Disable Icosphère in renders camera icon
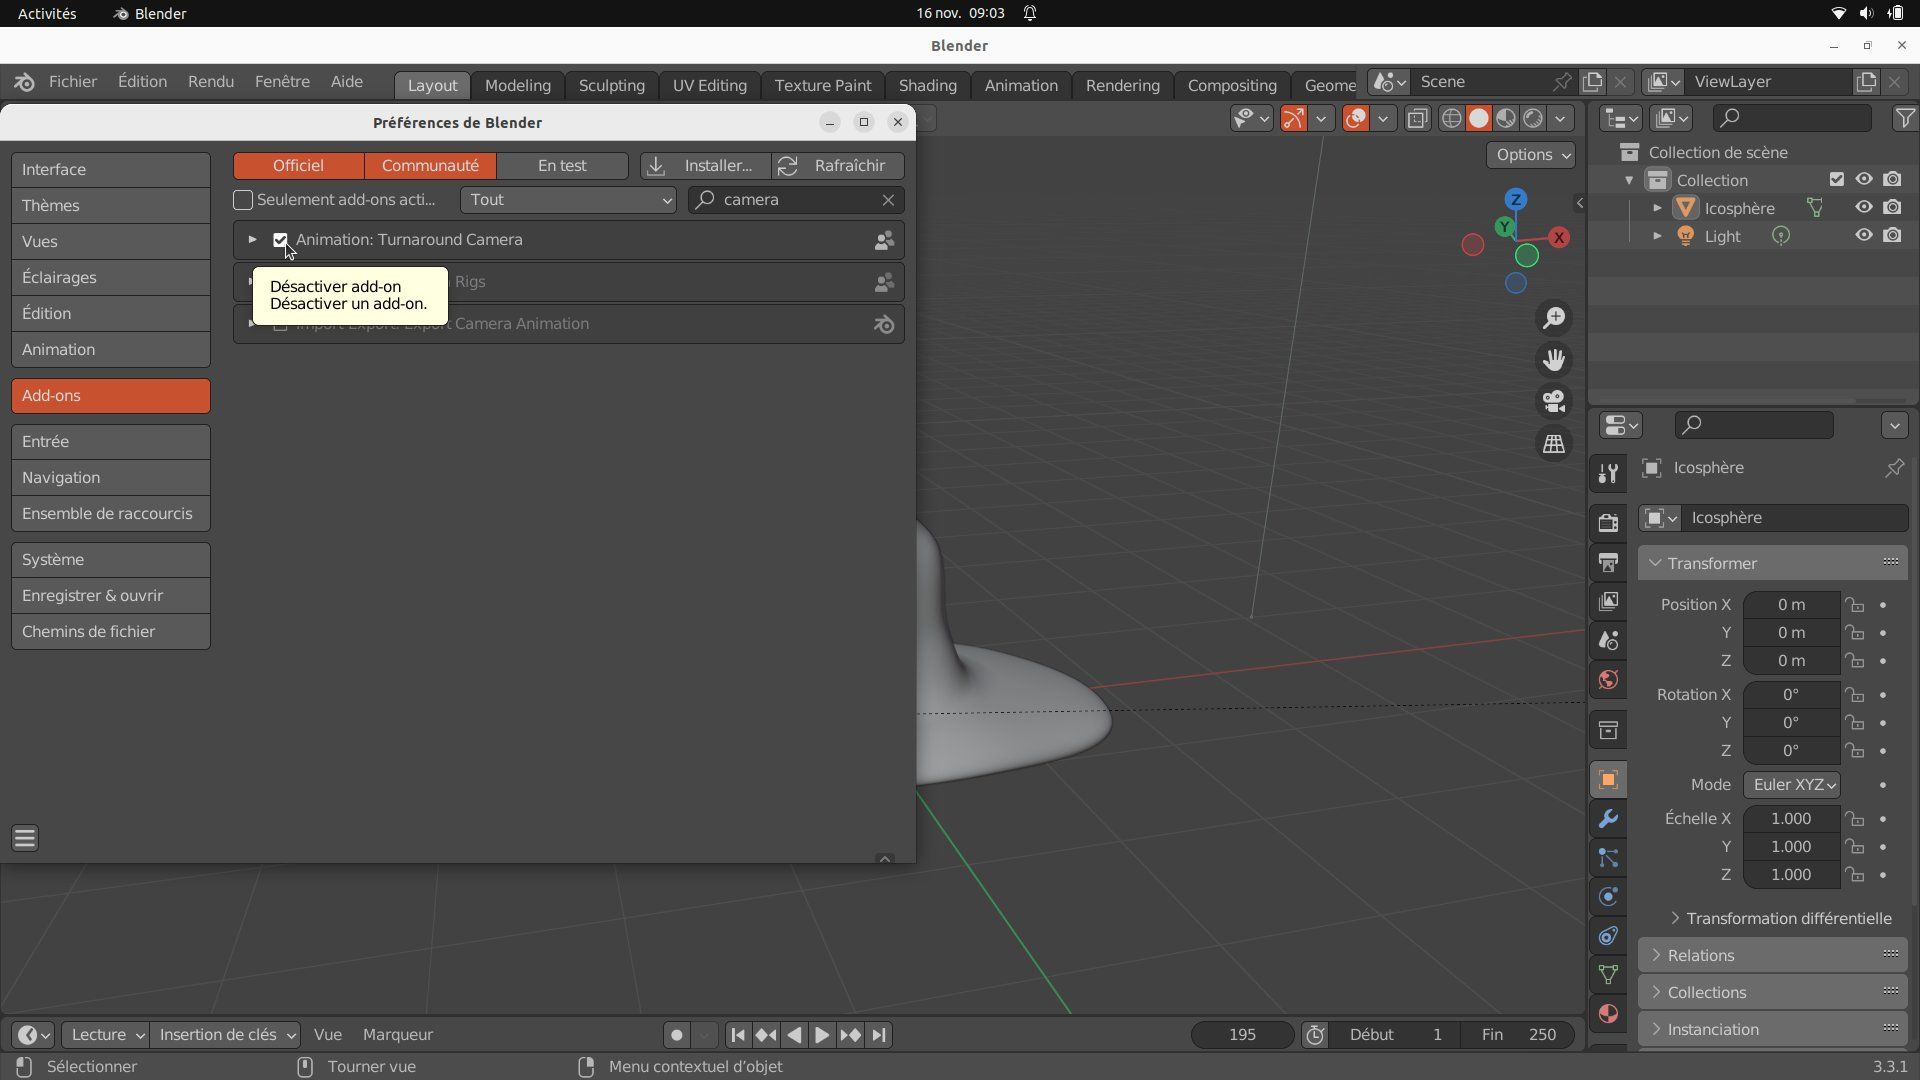The height and width of the screenshot is (1080, 1920). 1892,208
